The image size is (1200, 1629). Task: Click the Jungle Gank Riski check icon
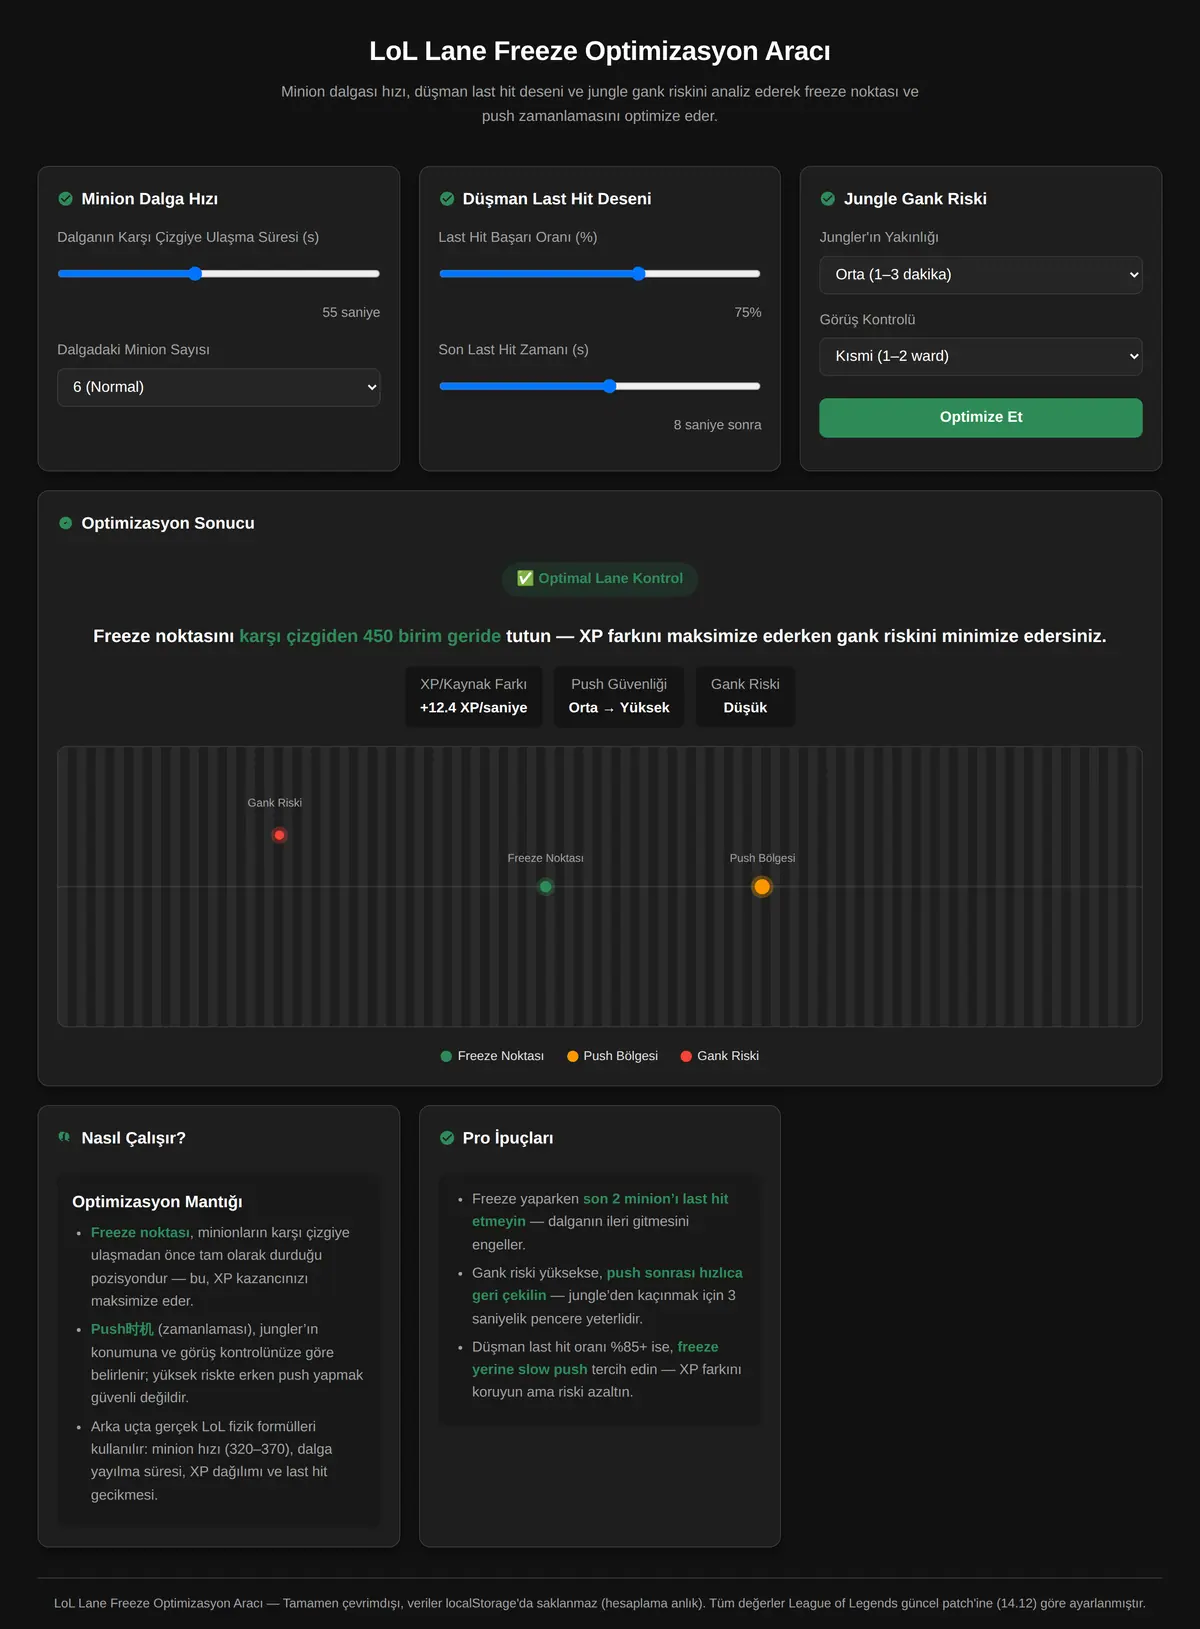tap(828, 199)
